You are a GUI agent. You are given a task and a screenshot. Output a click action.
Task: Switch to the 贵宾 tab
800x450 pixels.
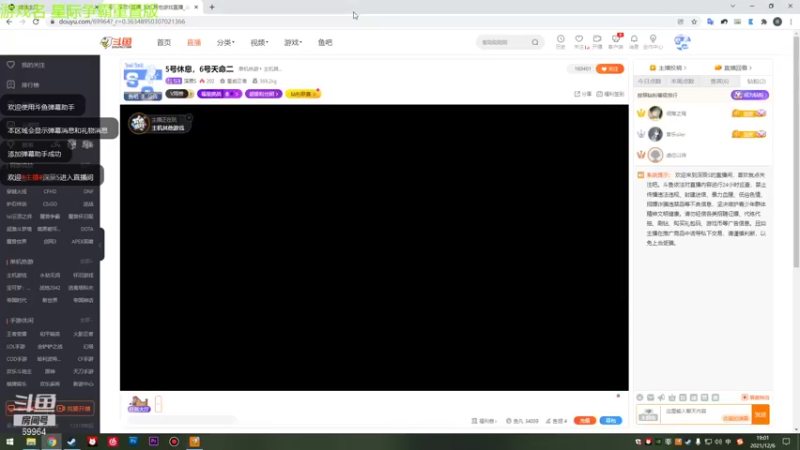(x=719, y=81)
